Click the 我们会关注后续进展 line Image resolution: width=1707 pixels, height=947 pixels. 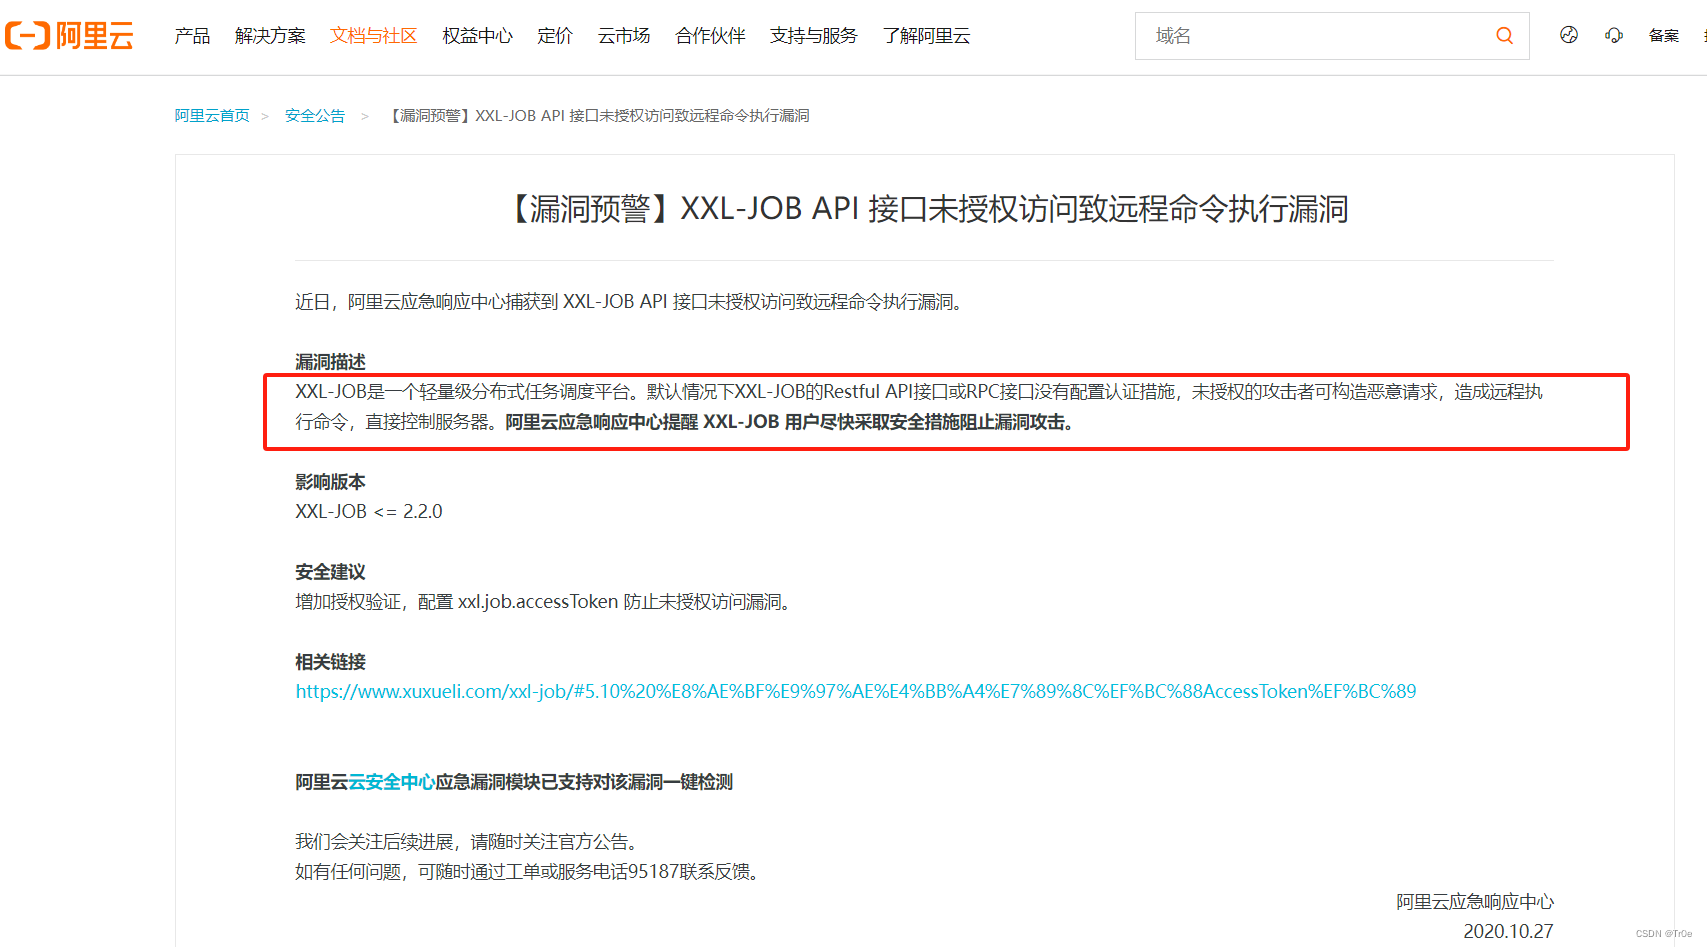[x=468, y=842]
